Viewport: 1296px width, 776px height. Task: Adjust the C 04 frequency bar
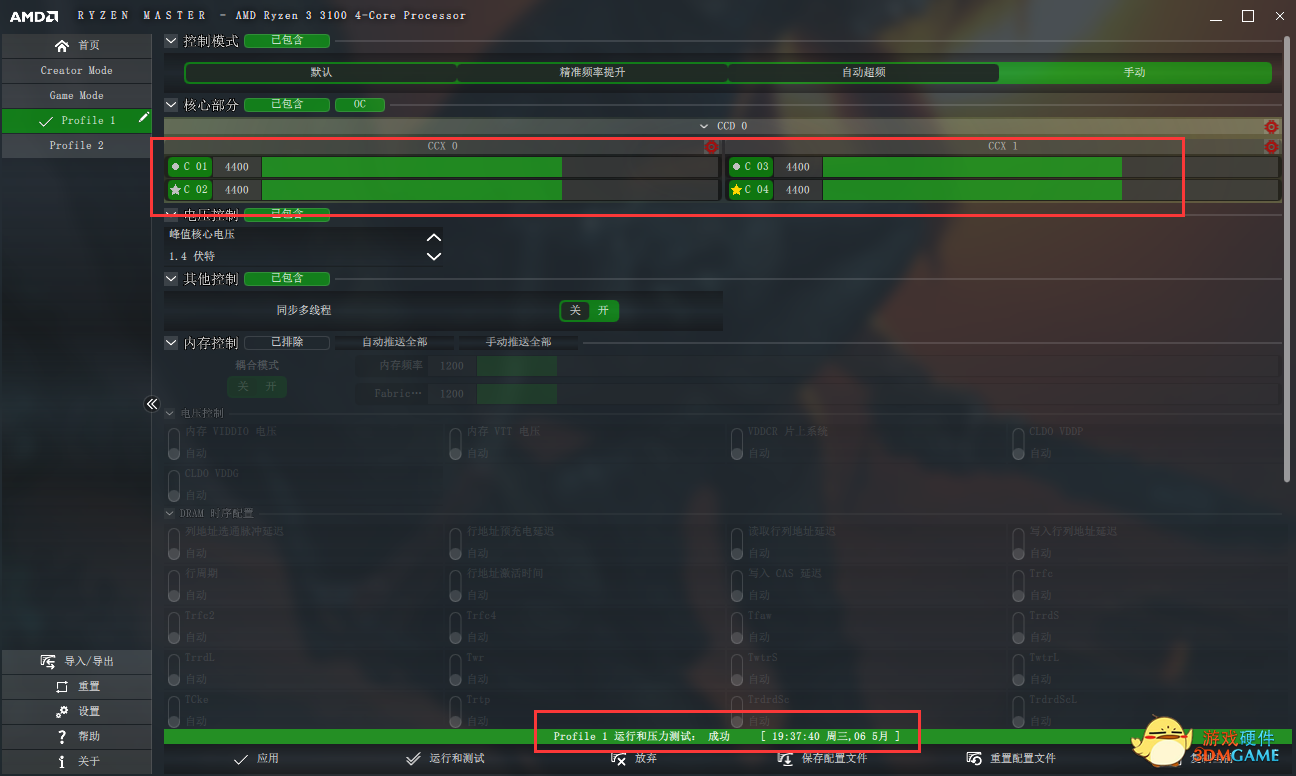1050,190
